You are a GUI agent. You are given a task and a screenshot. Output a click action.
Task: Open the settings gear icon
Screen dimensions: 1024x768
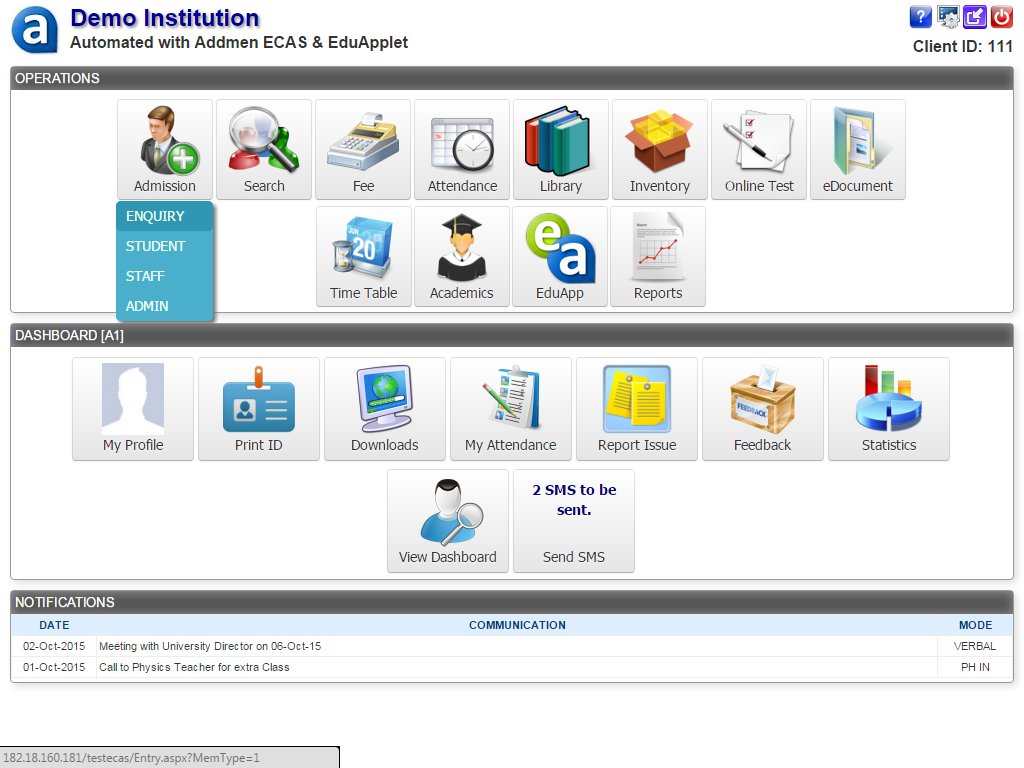click(x=947, y=16)
